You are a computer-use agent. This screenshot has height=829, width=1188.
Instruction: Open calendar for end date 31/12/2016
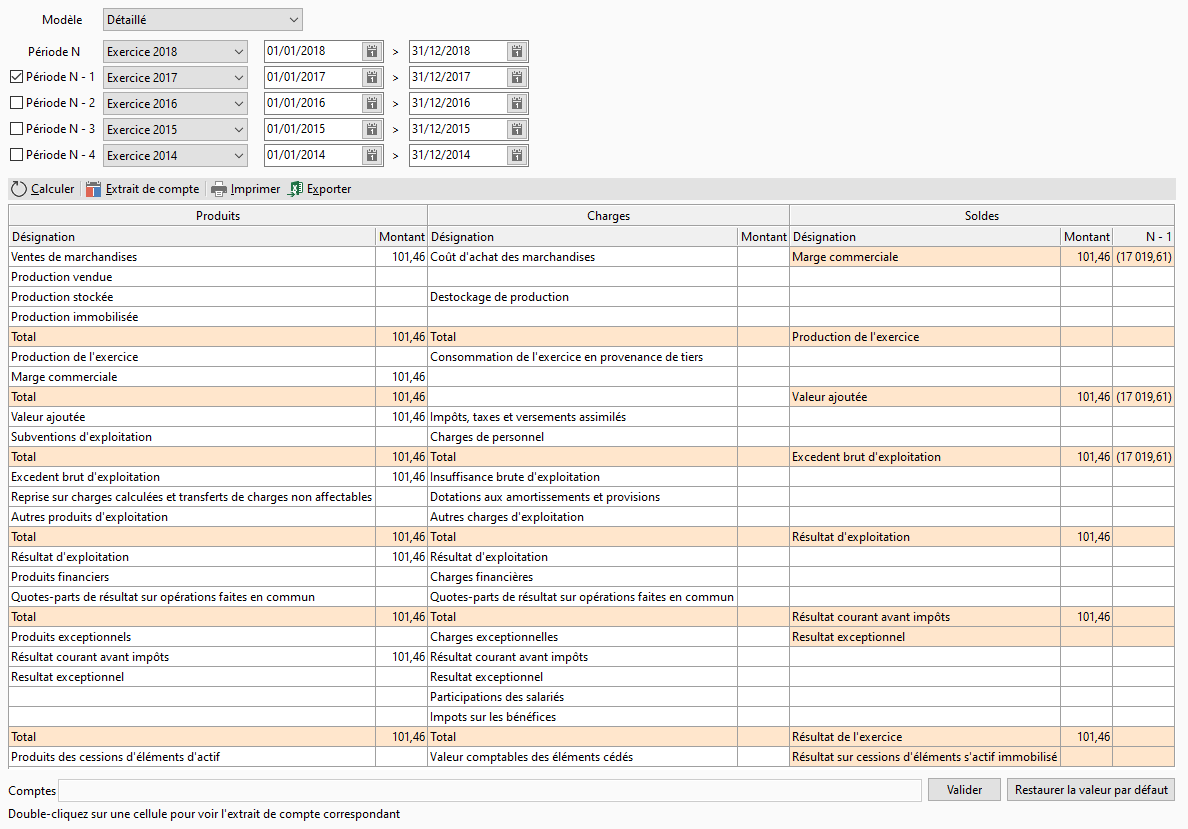[517, 103]
